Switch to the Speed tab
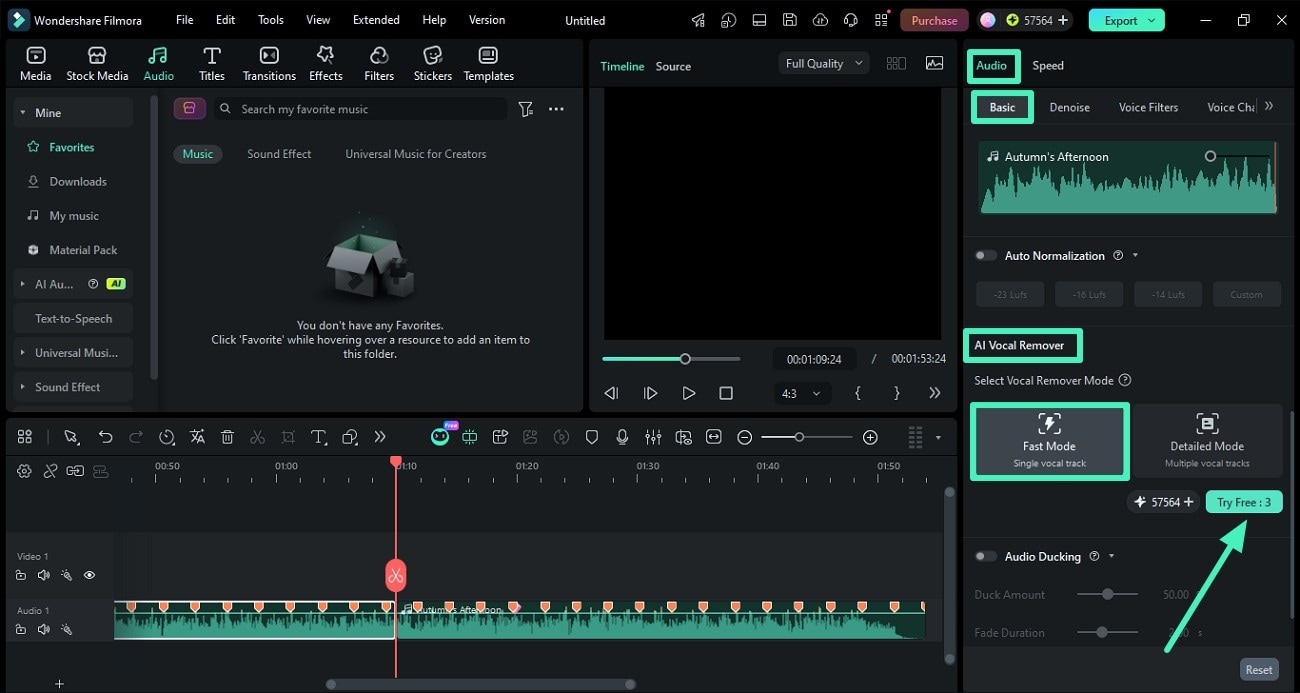The height and width of the screenshot is (693, 1300). [x=1048, y=65]
